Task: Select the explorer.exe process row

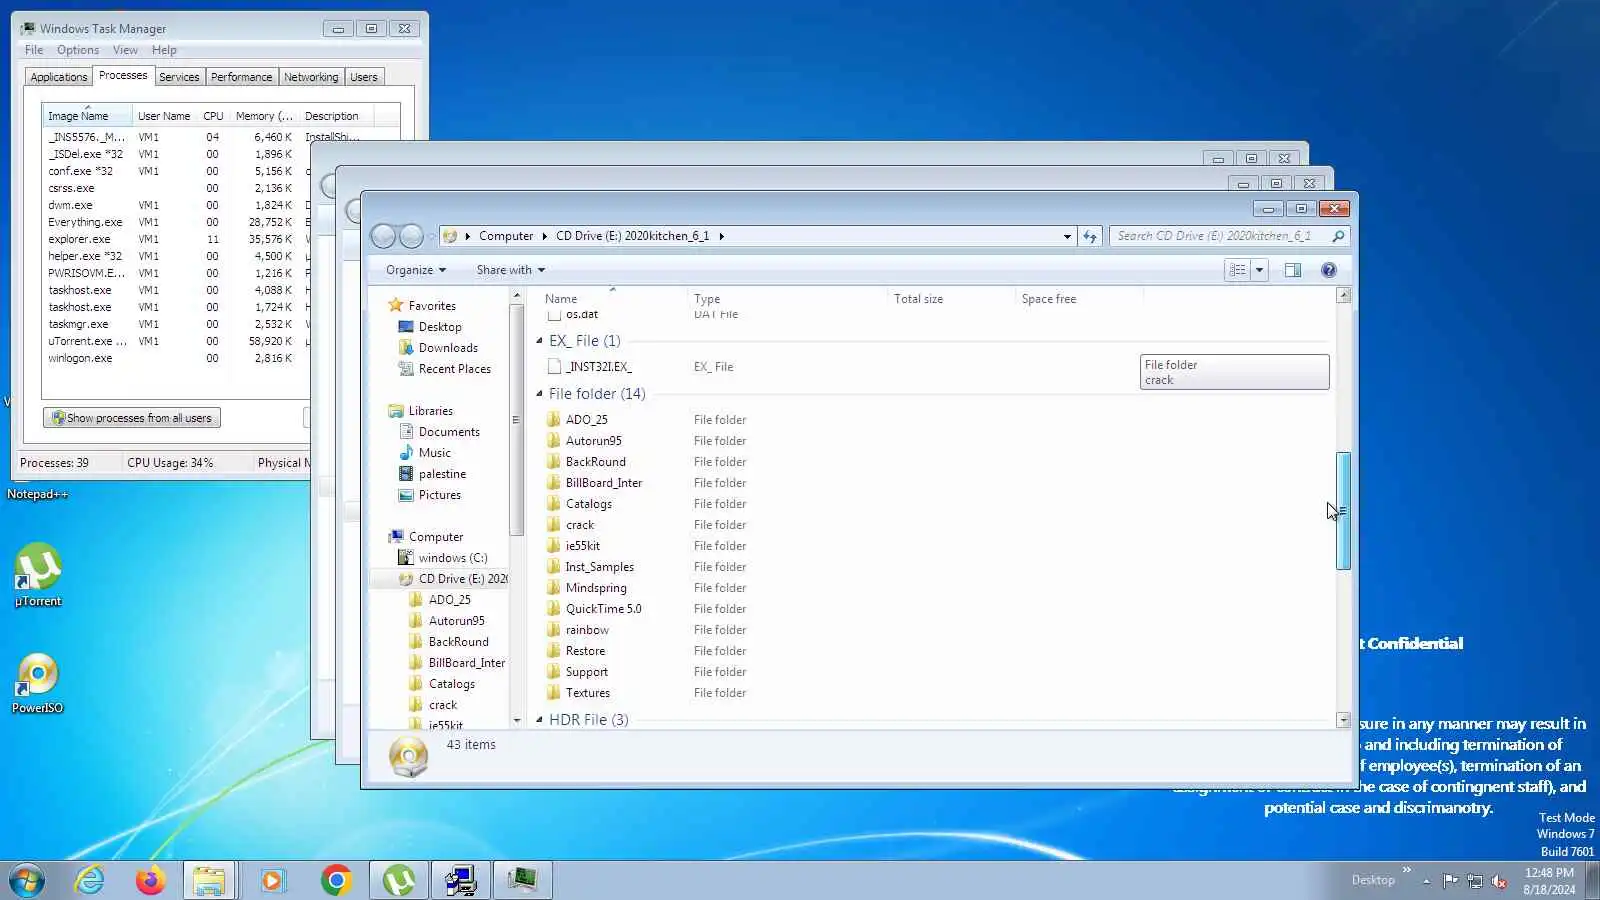Action: click(x=171, y=239)
